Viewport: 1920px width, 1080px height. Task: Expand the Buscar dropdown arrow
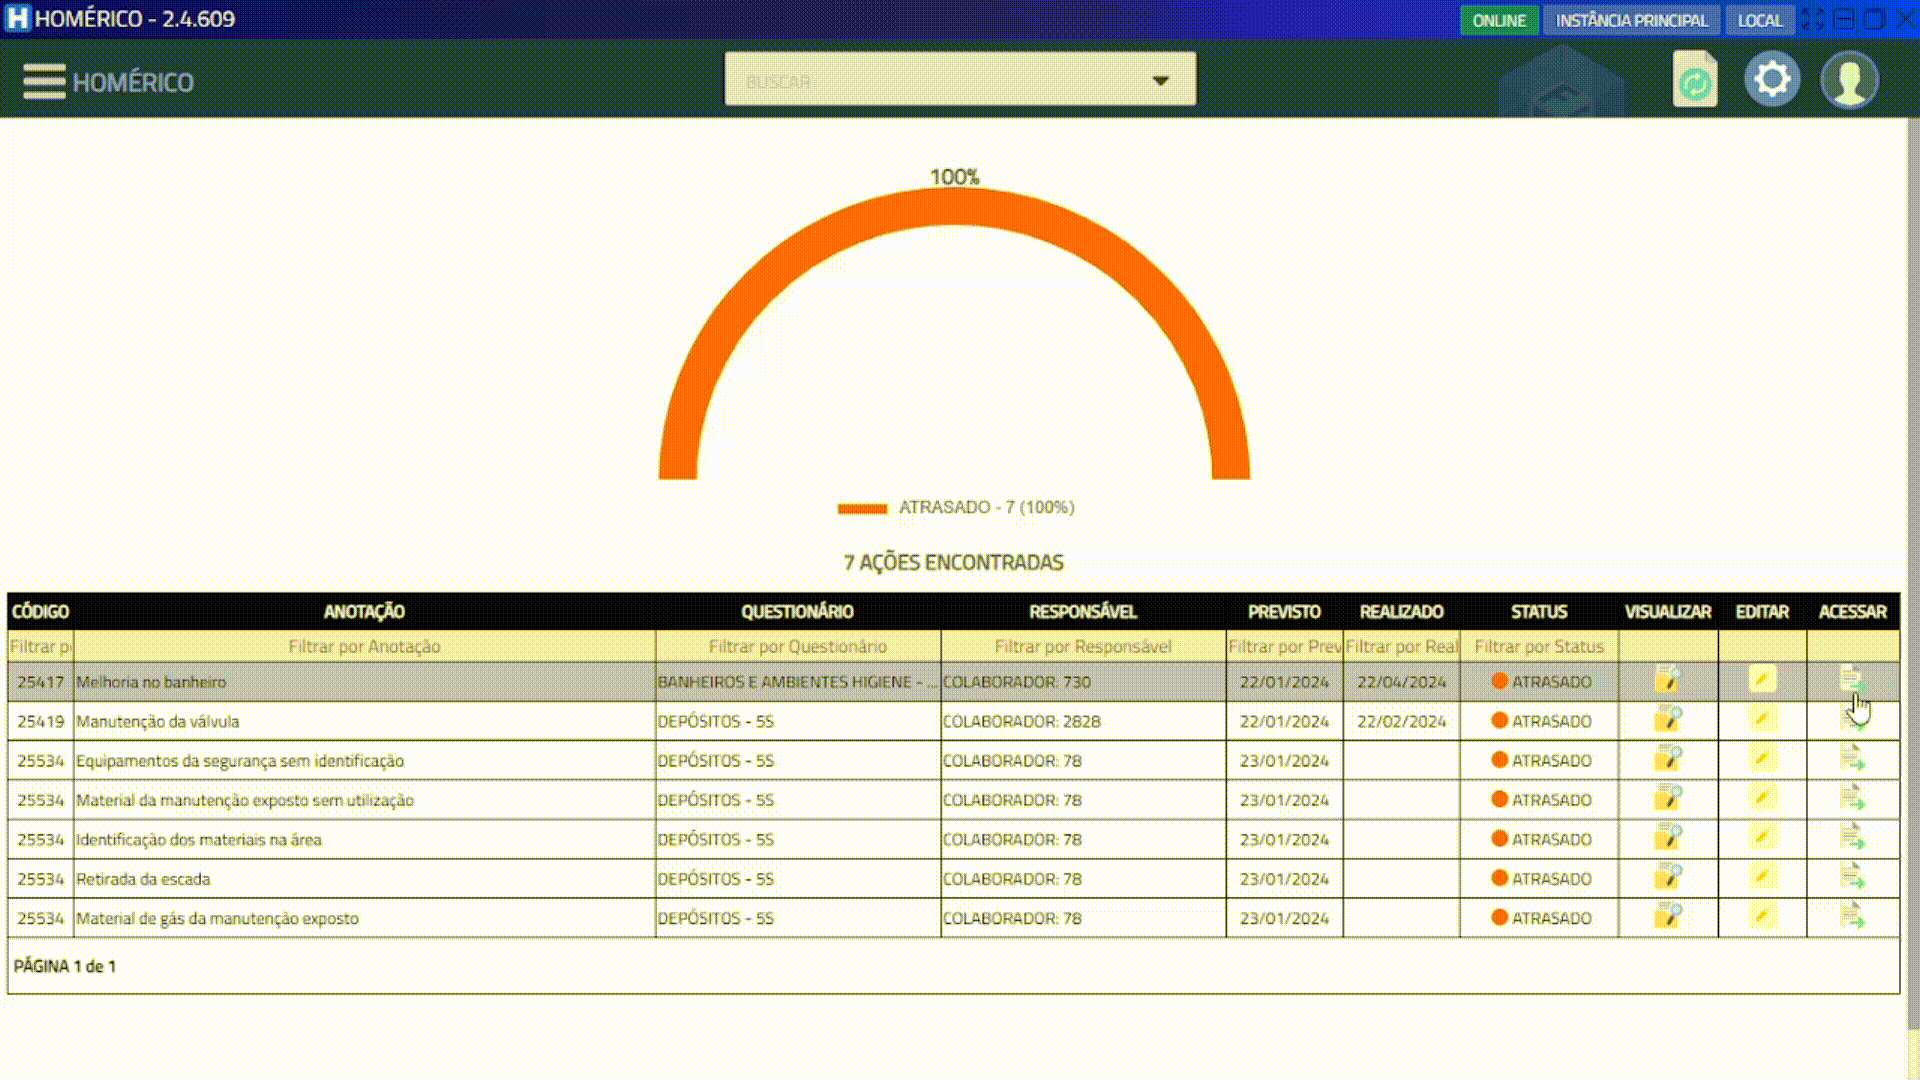coord(1160,80)
